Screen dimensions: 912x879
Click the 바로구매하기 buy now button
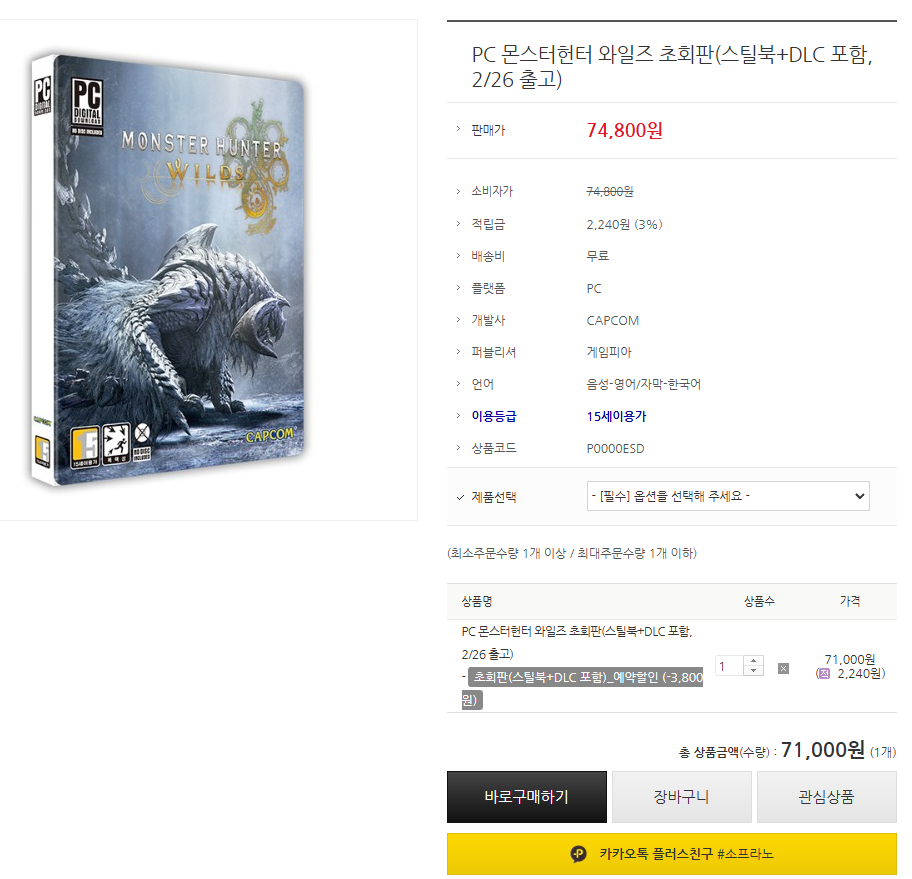click(x=526, y=796)
